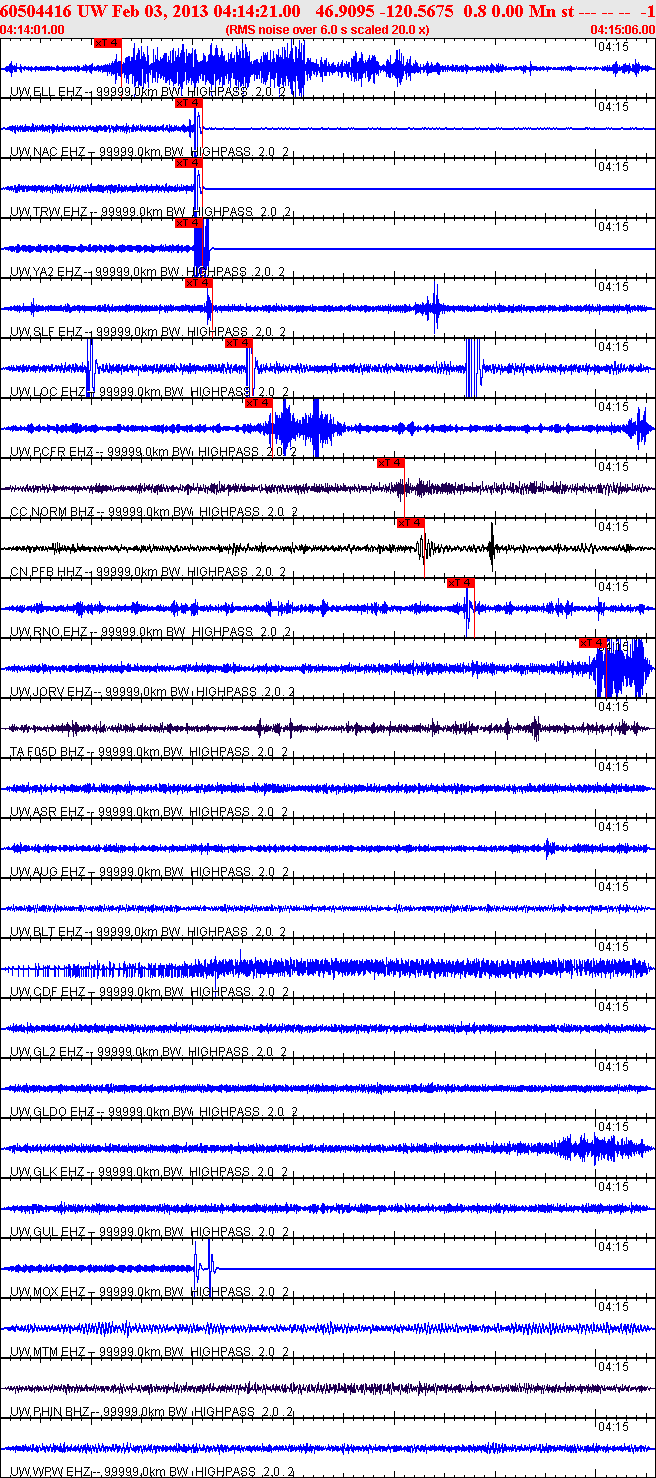
Task: Click the 'UW.PCFR EHZ' station label
Action: 51,451
